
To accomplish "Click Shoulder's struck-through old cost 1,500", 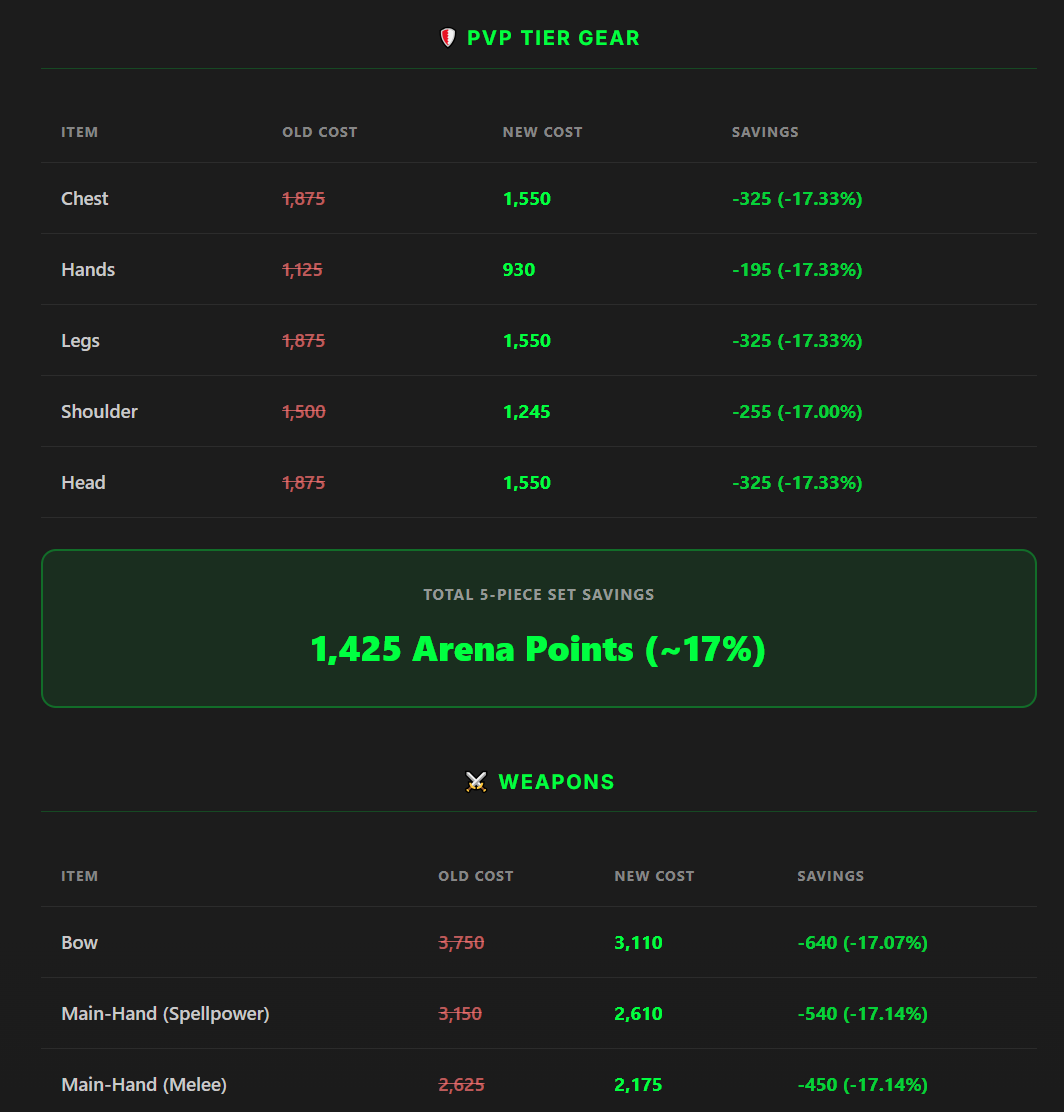I will (x=304, y=412).
